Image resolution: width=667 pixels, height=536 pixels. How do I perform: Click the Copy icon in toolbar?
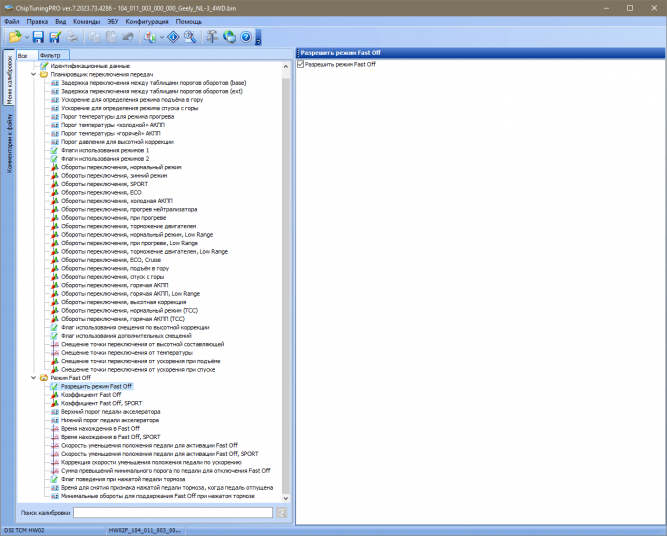click(94, 37)
